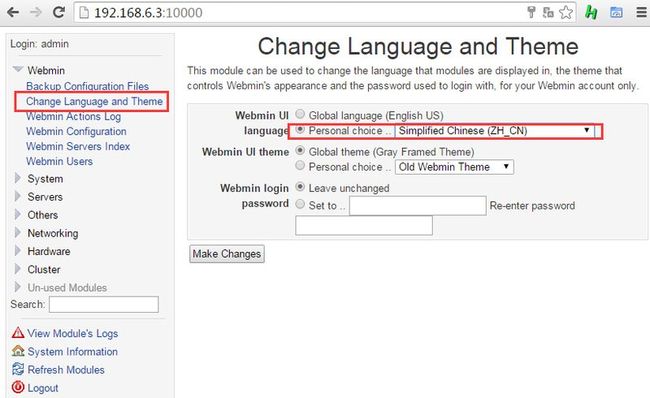
Task: Expand the Un-used Modules category
Action: [17, 287]
